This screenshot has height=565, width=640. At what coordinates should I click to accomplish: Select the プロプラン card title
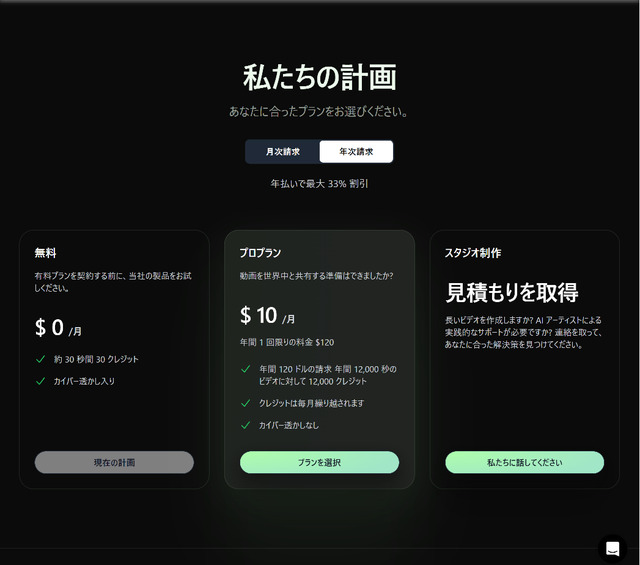pyautogui.click(x=260, y=253)
